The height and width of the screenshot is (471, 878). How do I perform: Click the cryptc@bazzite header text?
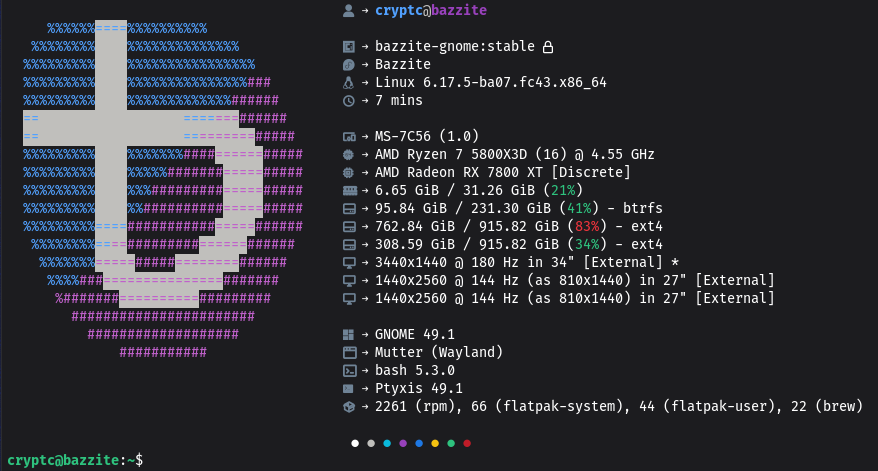pos(431,10)
